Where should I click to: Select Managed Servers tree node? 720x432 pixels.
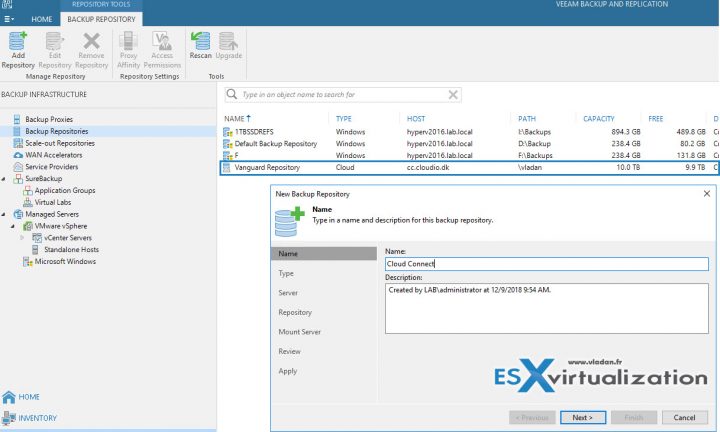[52, 214]
